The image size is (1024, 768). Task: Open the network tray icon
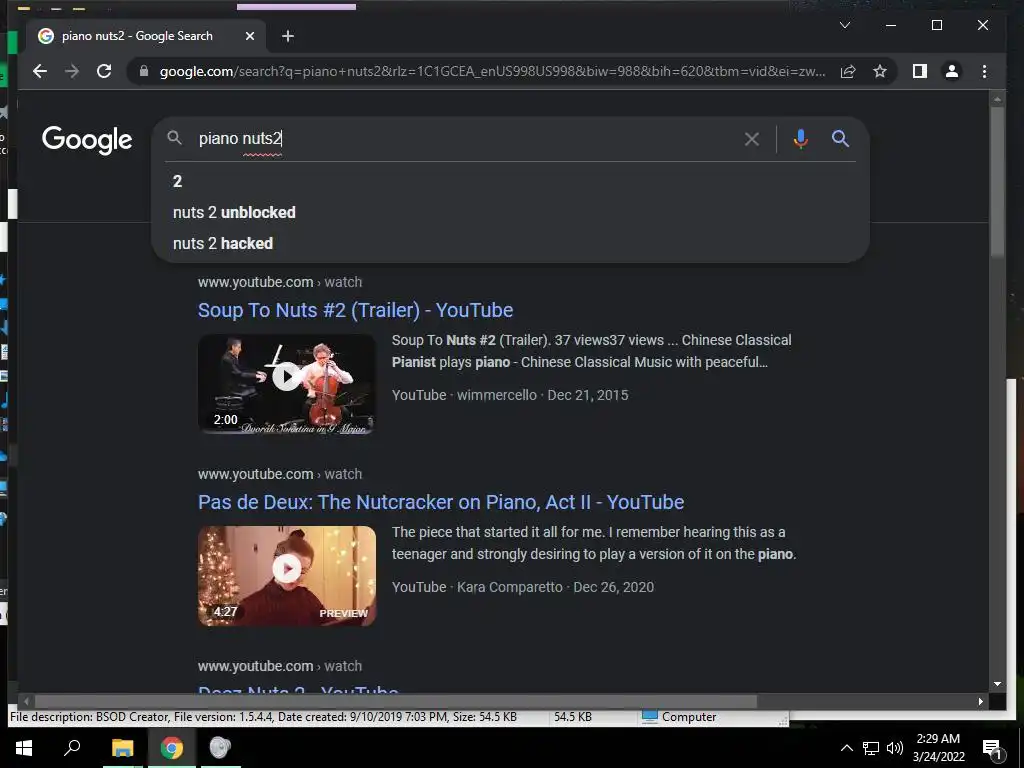point(871,748)
